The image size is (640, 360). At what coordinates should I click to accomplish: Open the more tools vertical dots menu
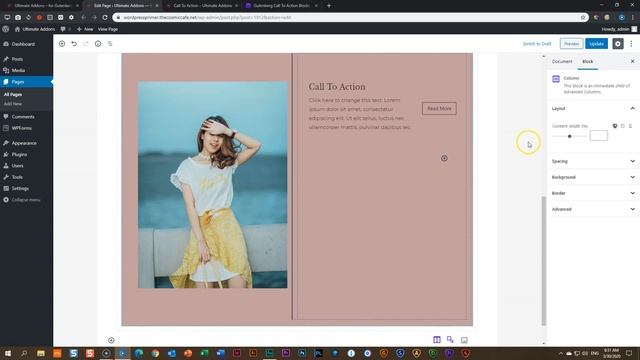(631, 44)
